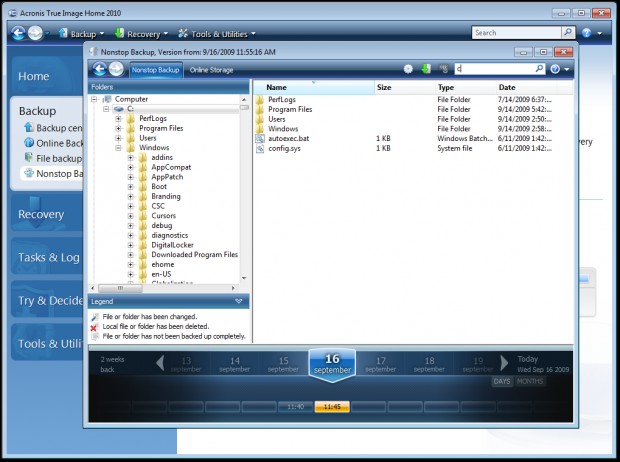Open settings gear icon in browser toolbar

[408, 69]
